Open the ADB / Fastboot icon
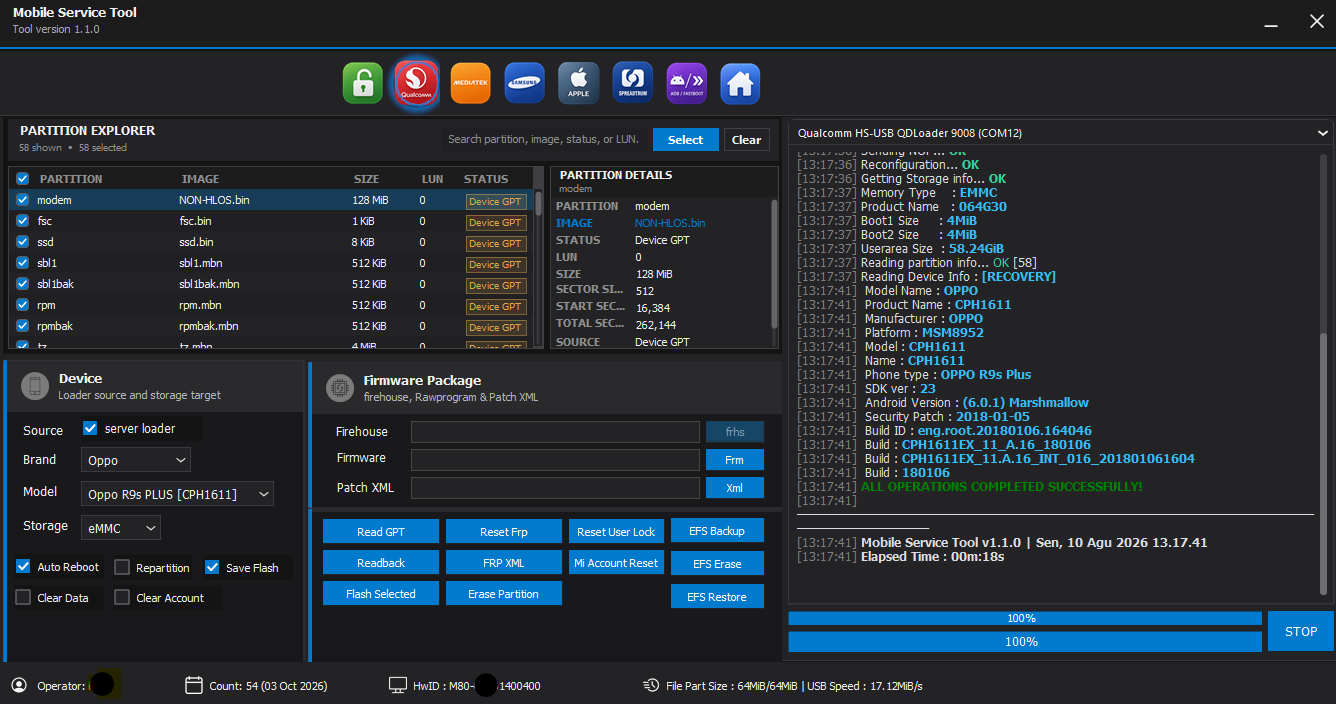The height and width of the screenshot is (704, 1336). click(x=687, y=83)
